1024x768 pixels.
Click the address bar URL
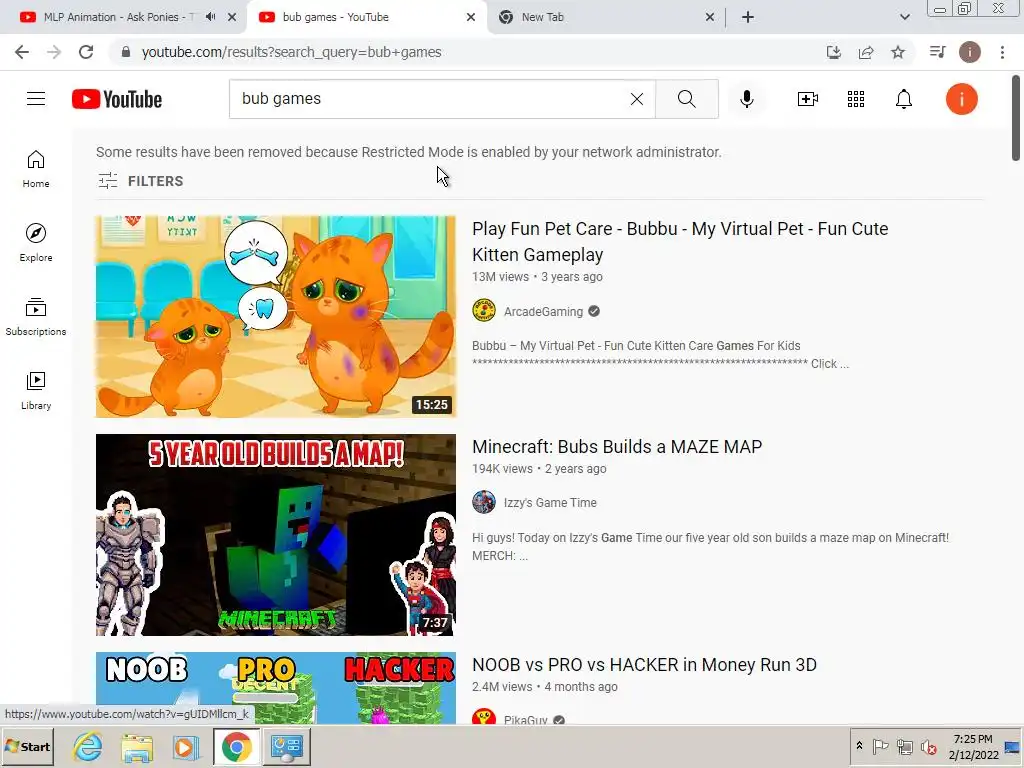[291, 52]
